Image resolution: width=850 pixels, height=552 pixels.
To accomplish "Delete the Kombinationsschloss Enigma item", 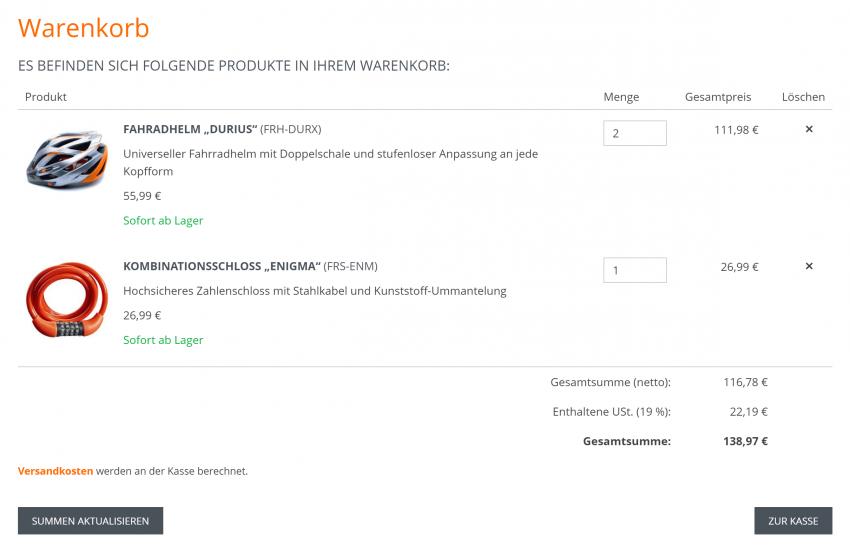I will [x=809, y=266].
